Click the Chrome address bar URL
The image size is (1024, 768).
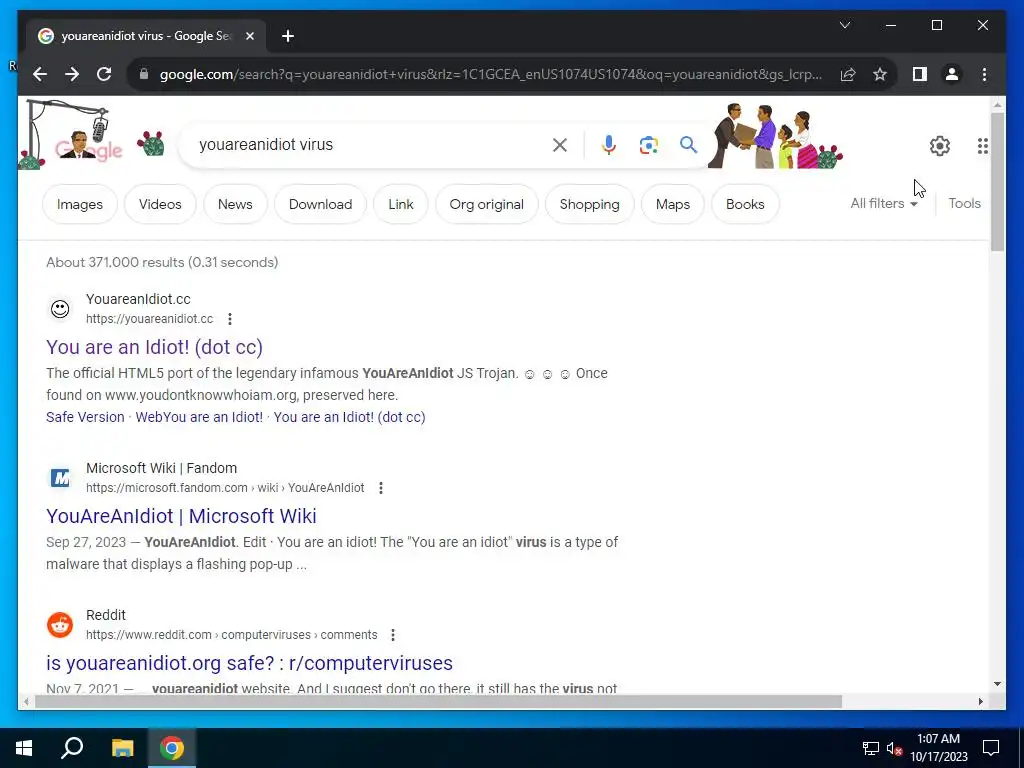tap(490, 74)
